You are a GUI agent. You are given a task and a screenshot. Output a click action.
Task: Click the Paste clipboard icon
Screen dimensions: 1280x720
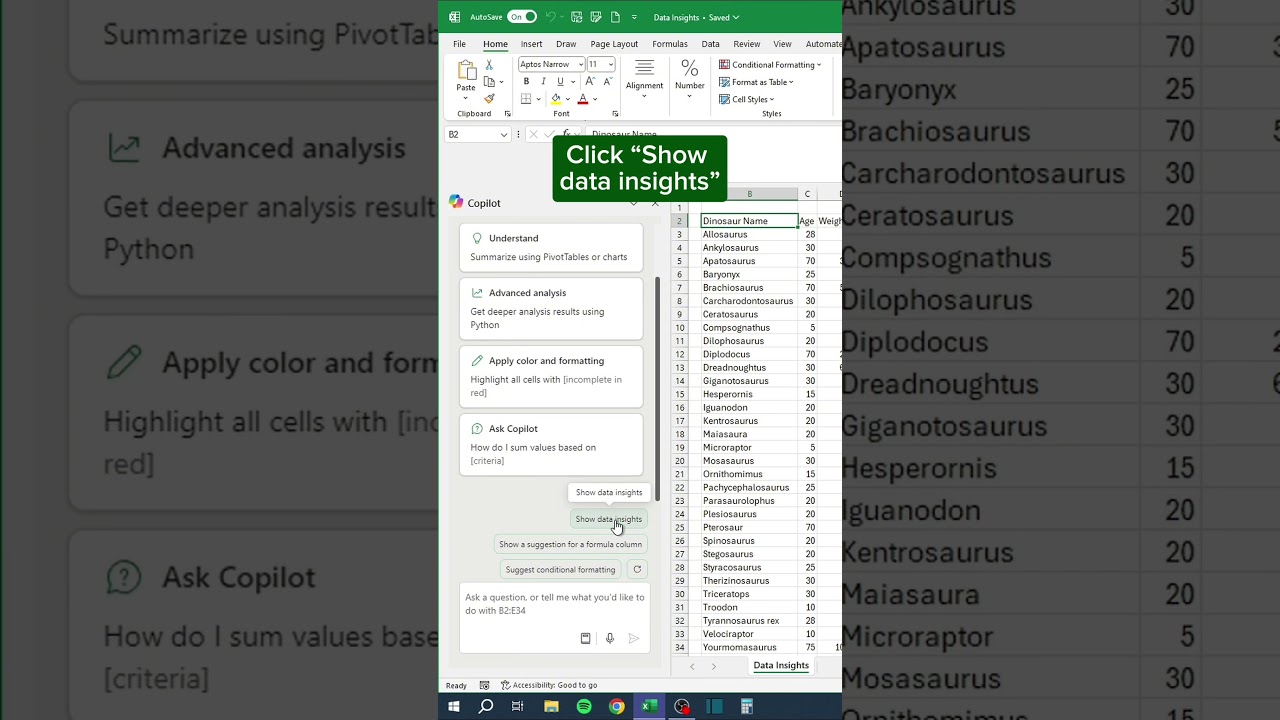pos(466,70)
